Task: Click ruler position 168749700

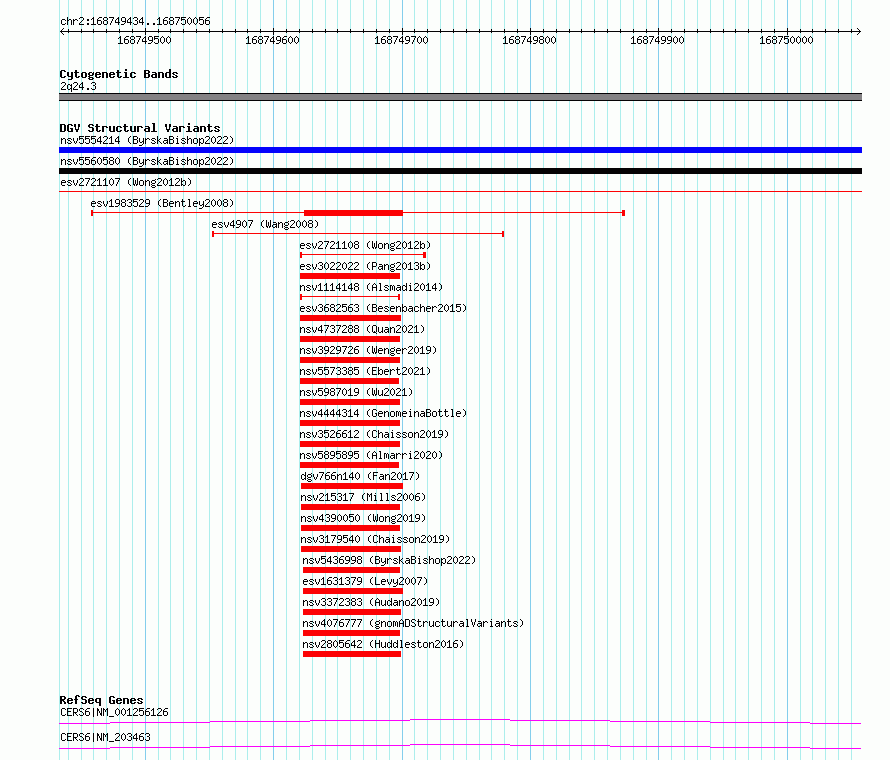Action: (x=401, y=40)
